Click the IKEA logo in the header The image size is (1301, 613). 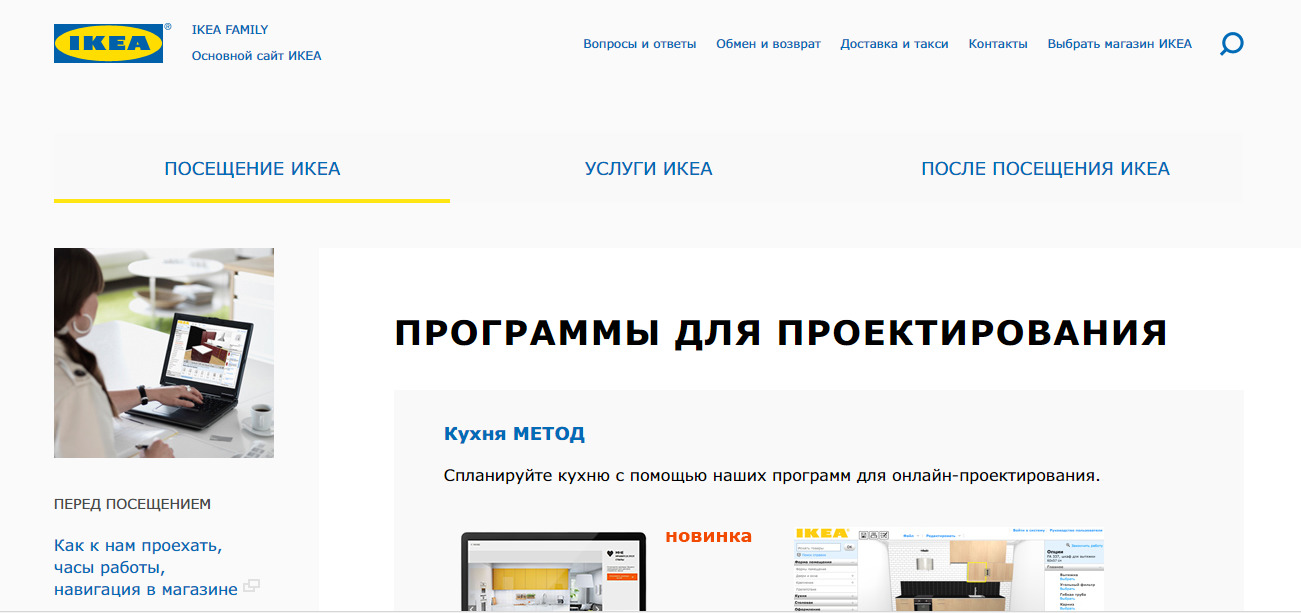point(108,43)
